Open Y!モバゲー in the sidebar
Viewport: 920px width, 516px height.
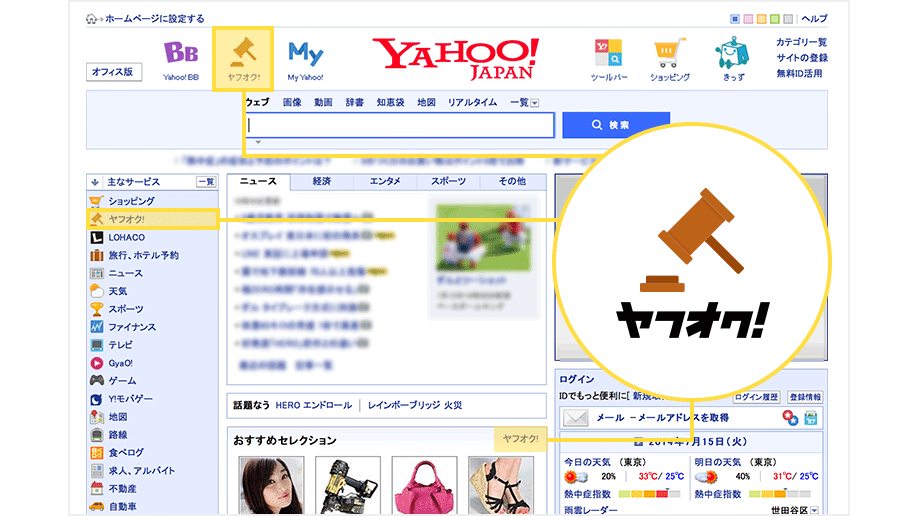(130, 399)
